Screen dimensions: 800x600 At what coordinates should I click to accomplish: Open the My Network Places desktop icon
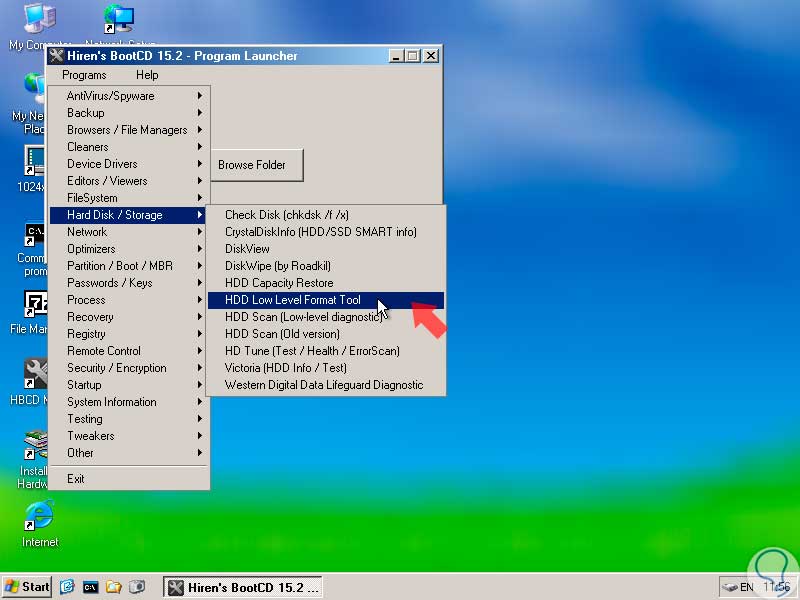click(35, 87)
